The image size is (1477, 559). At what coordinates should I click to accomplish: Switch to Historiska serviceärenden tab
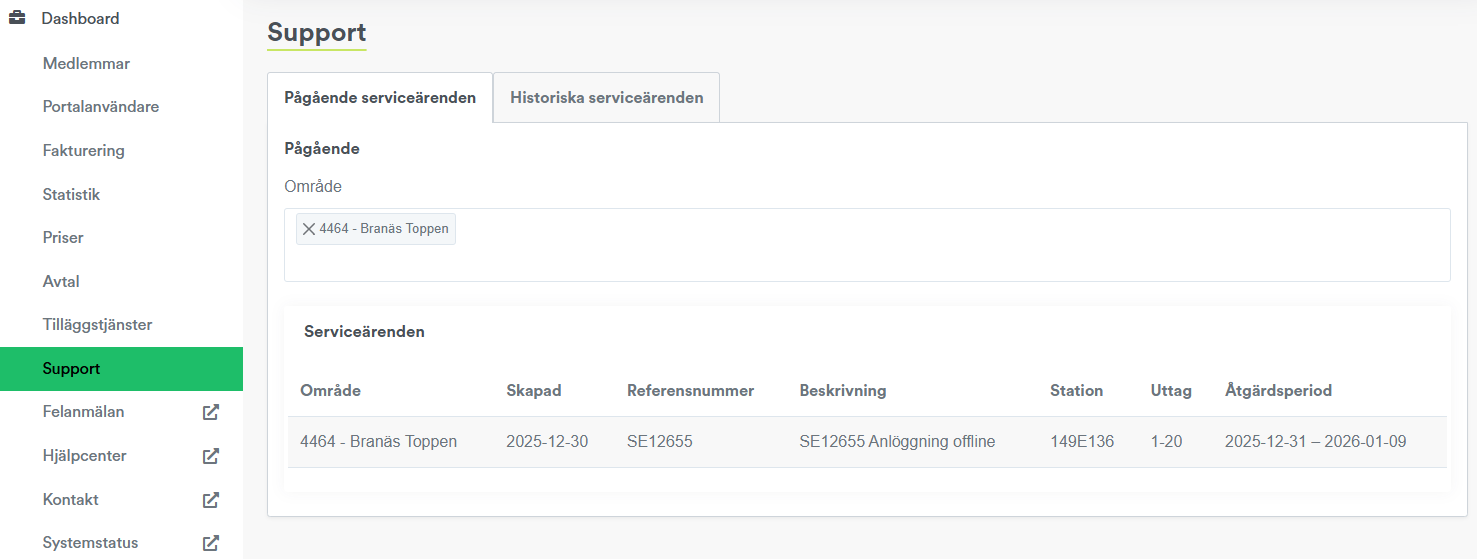[606, 98]
